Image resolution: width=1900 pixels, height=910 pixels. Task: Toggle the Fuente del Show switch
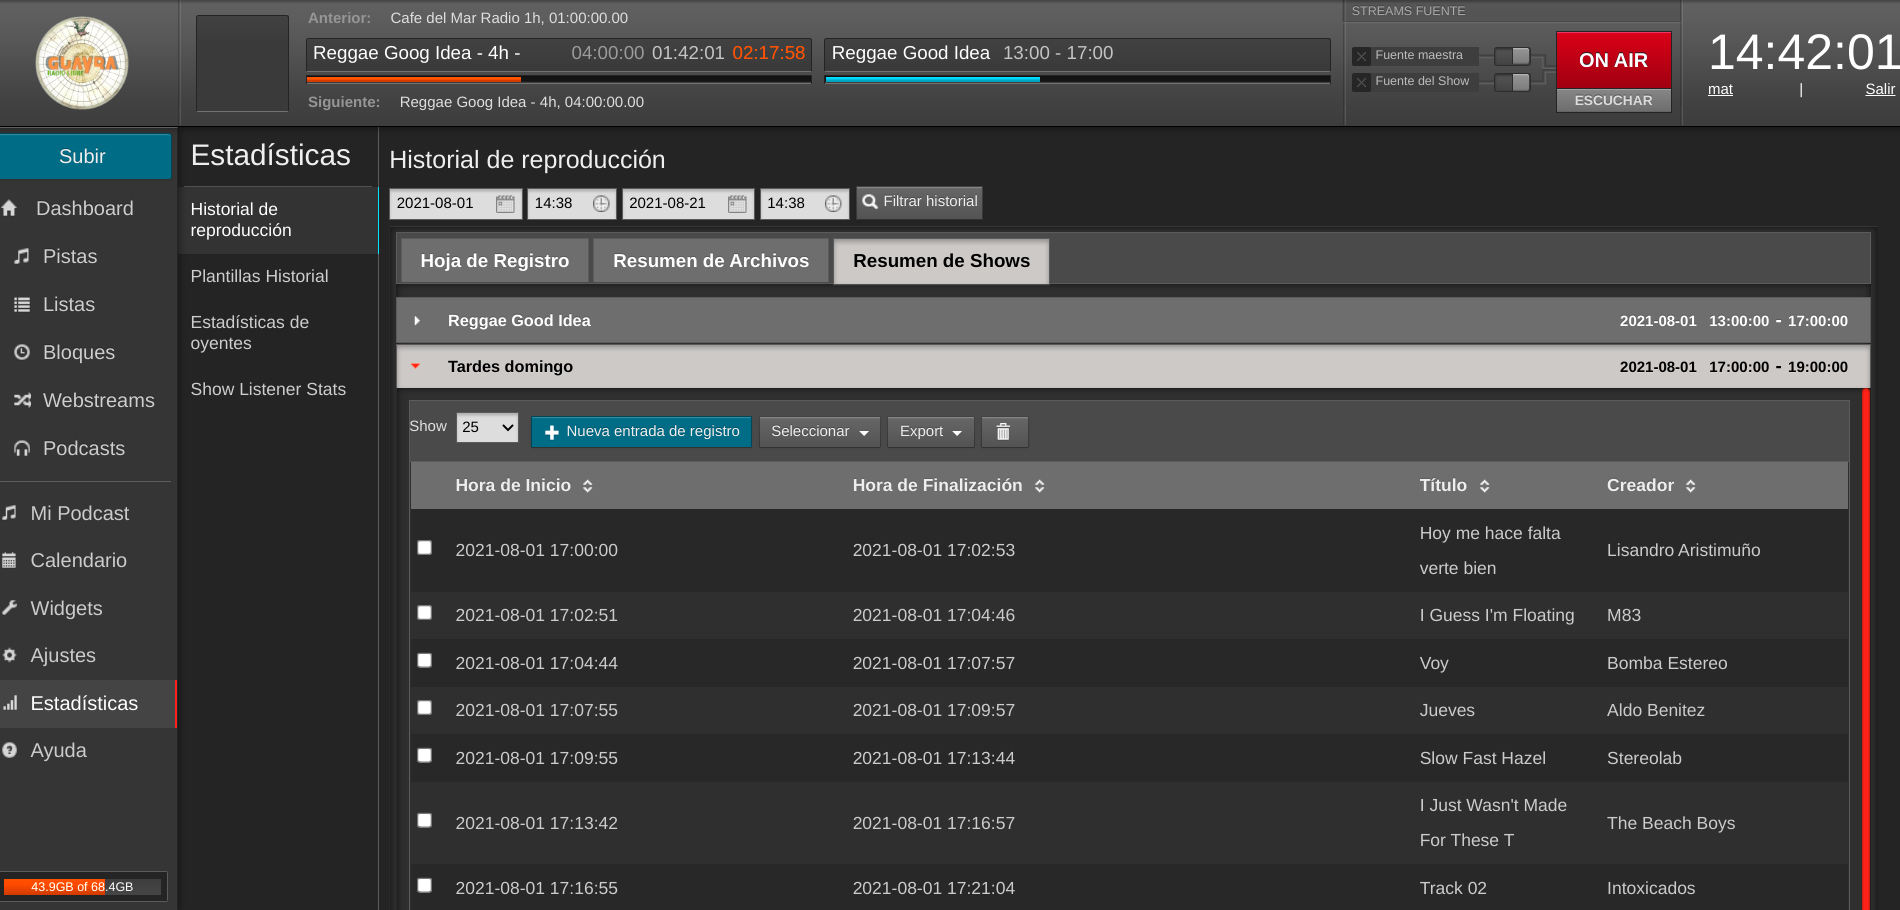click(1512, 82)
